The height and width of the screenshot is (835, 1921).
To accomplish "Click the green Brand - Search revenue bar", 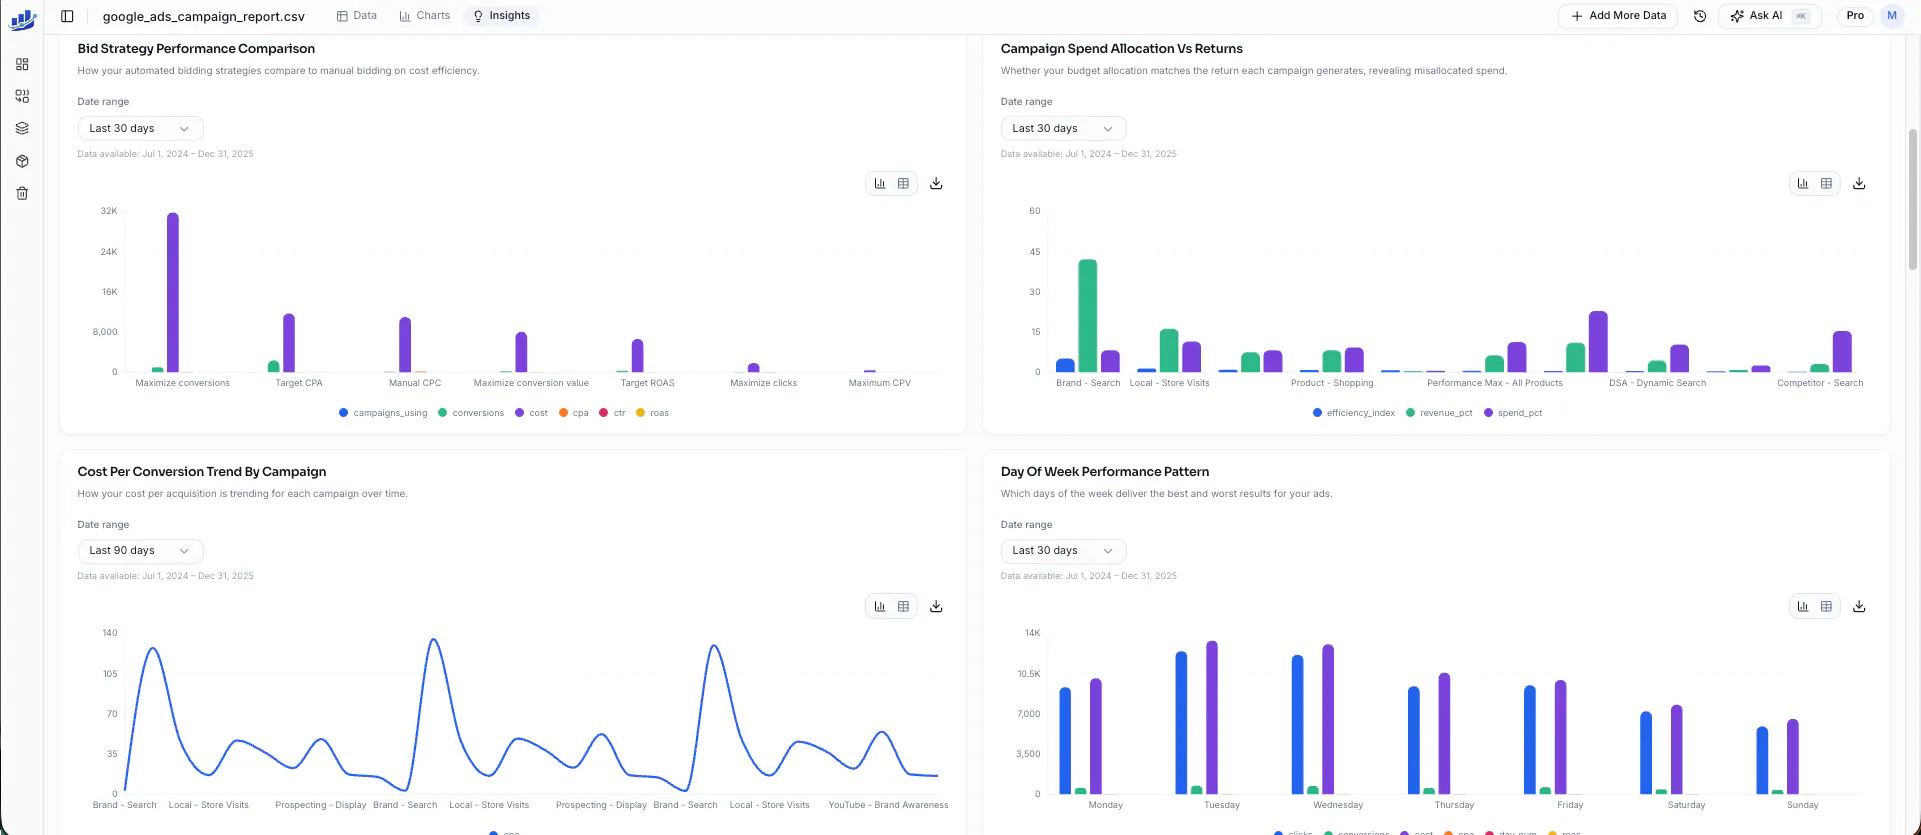I will click(1088, 316).
